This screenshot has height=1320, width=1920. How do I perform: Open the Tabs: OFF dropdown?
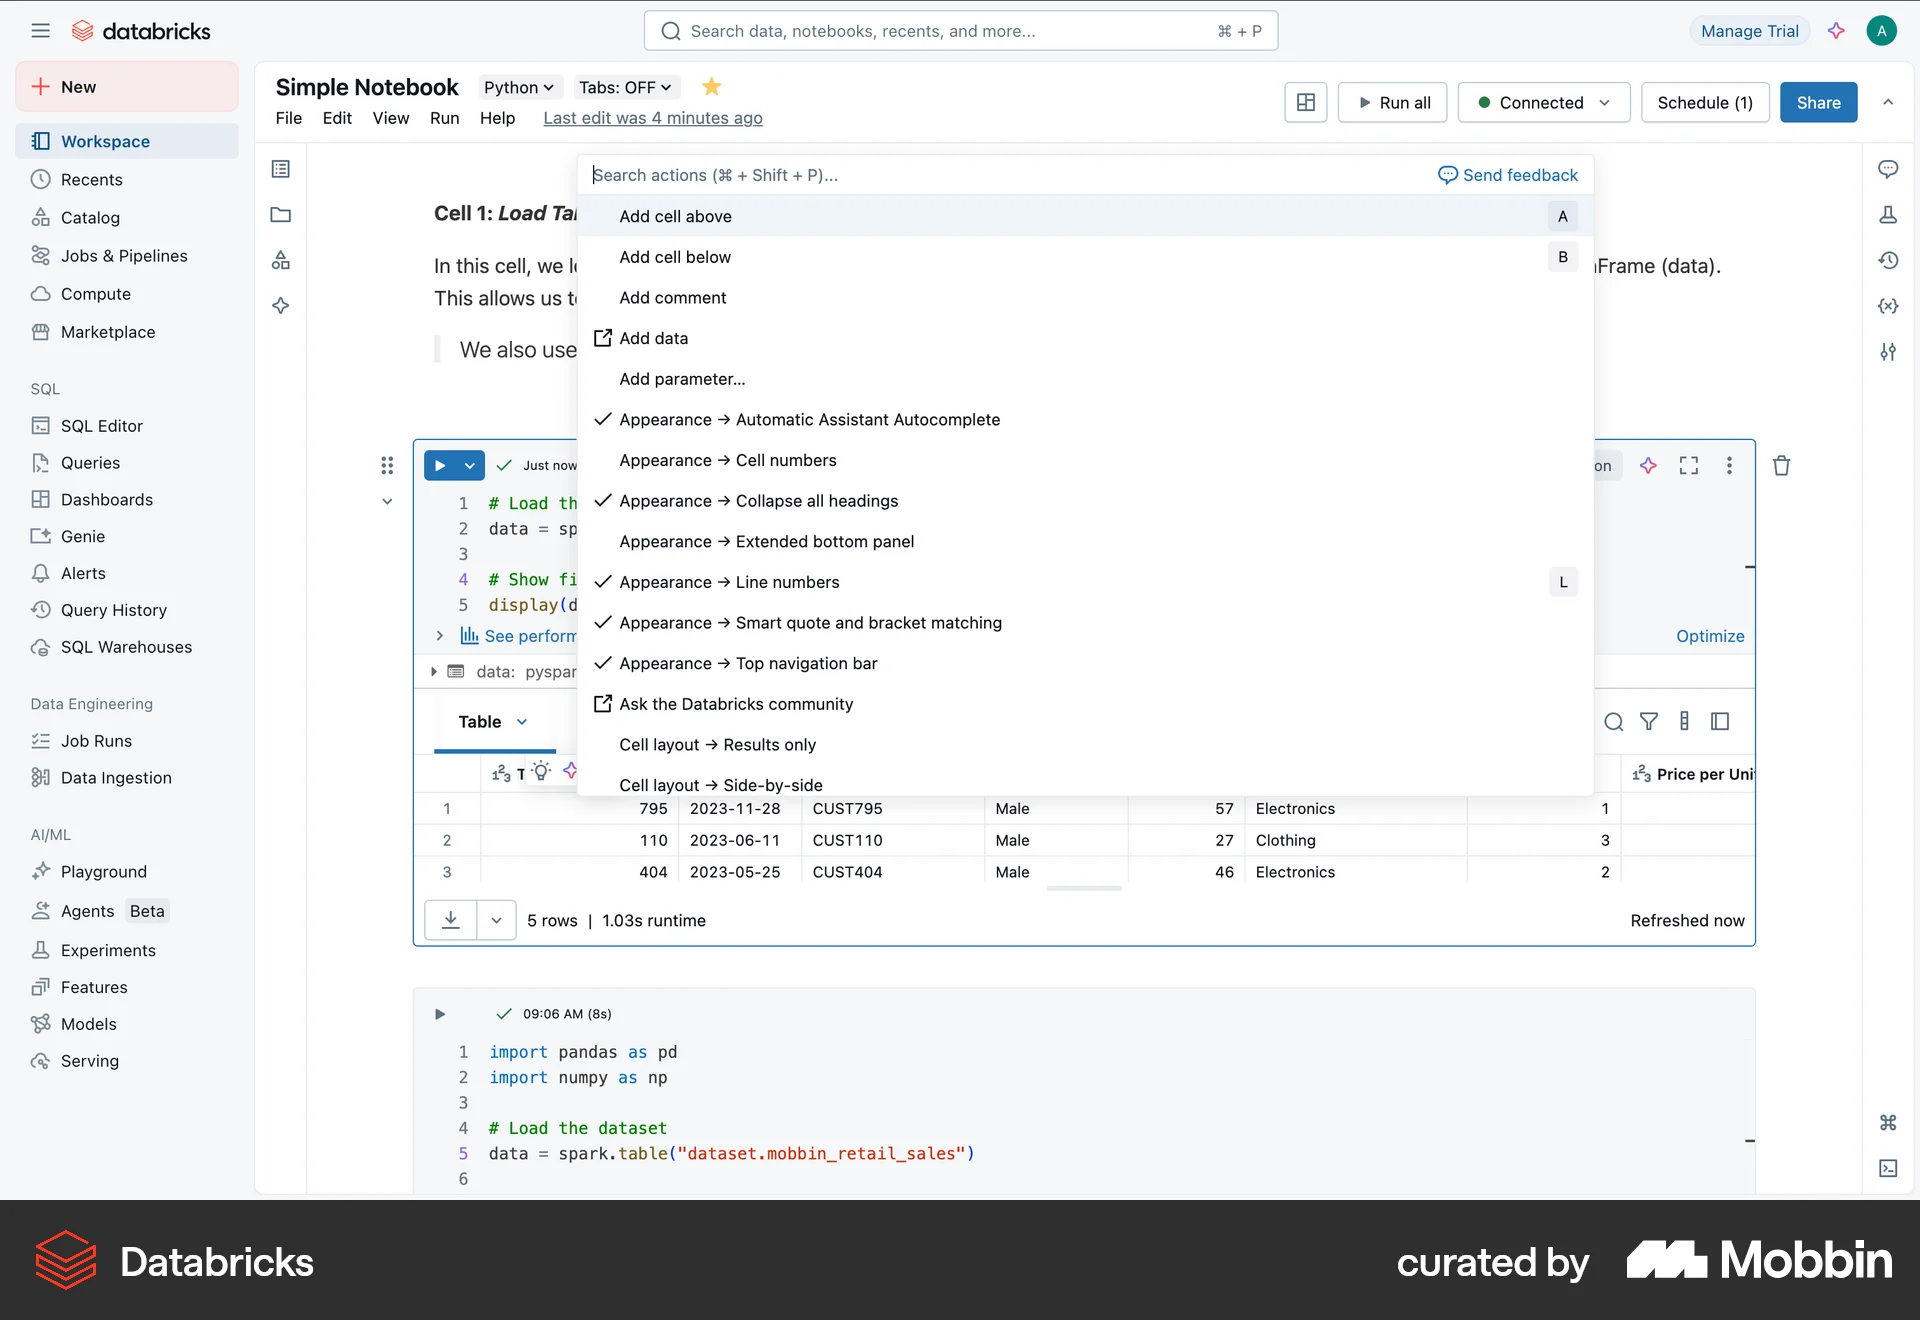coord(624,87)
